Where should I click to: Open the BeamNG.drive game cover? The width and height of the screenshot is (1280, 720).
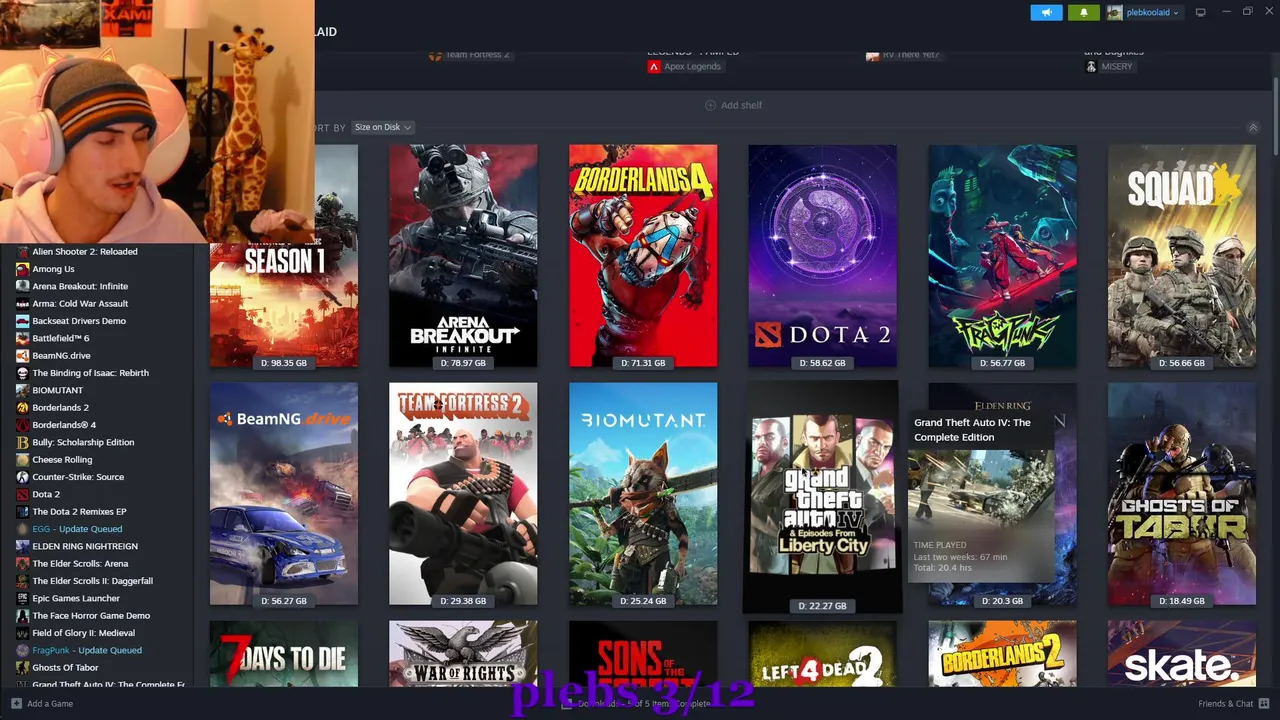point(284,493)
